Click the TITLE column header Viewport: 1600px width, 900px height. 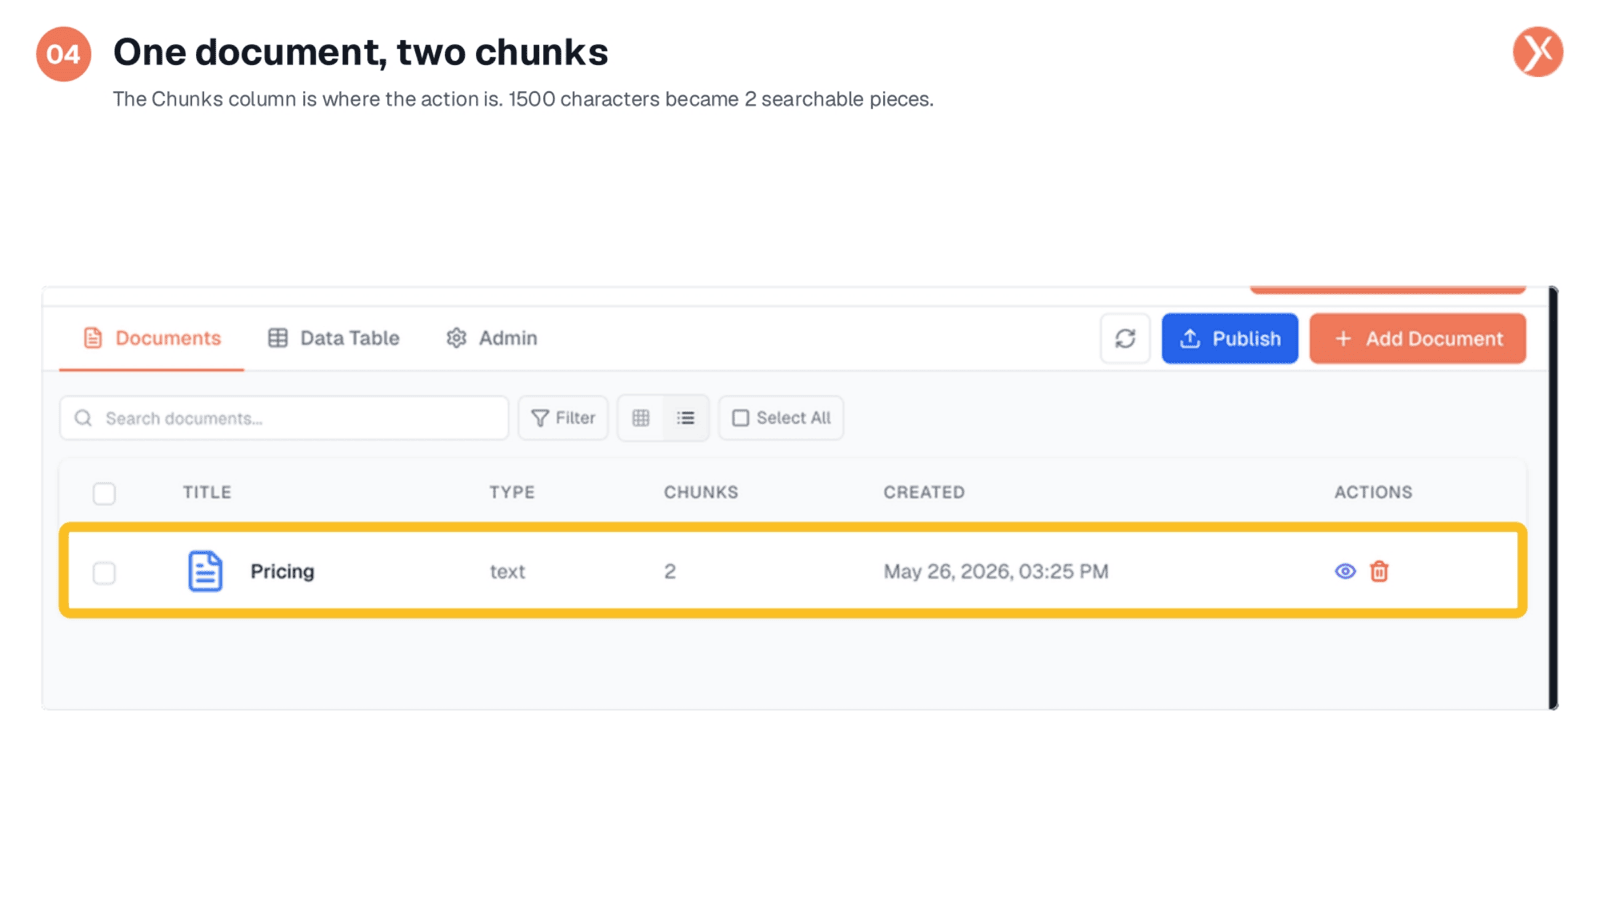207,492
